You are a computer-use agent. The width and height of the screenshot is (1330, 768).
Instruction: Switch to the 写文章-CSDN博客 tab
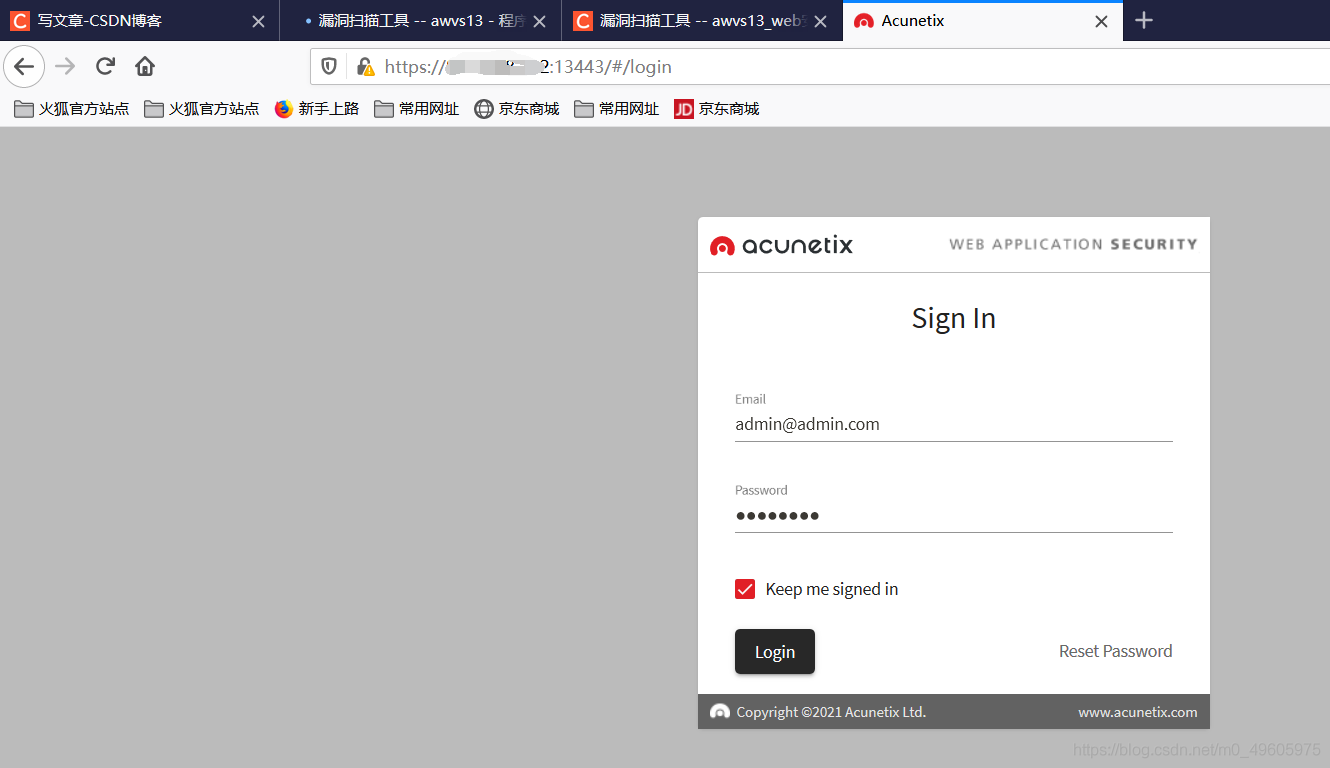(139, 20)
